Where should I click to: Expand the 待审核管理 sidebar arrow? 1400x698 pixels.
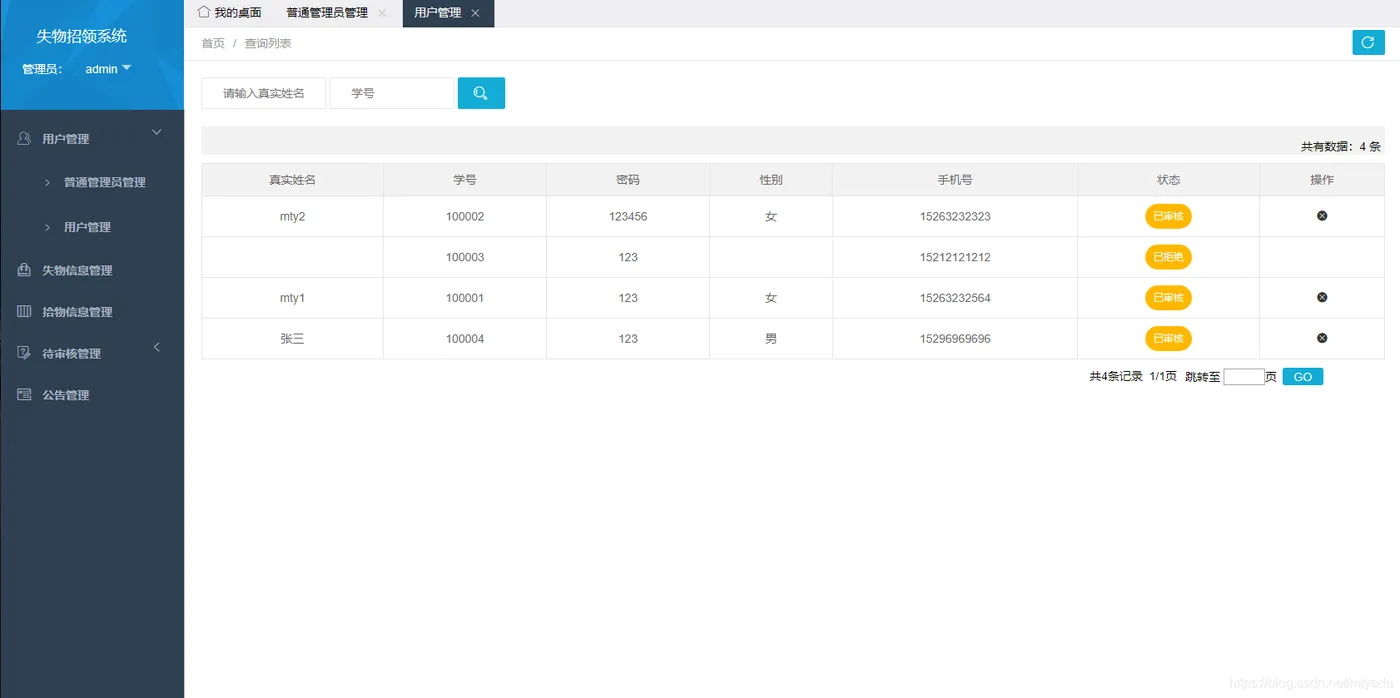(x=156, y=347)
